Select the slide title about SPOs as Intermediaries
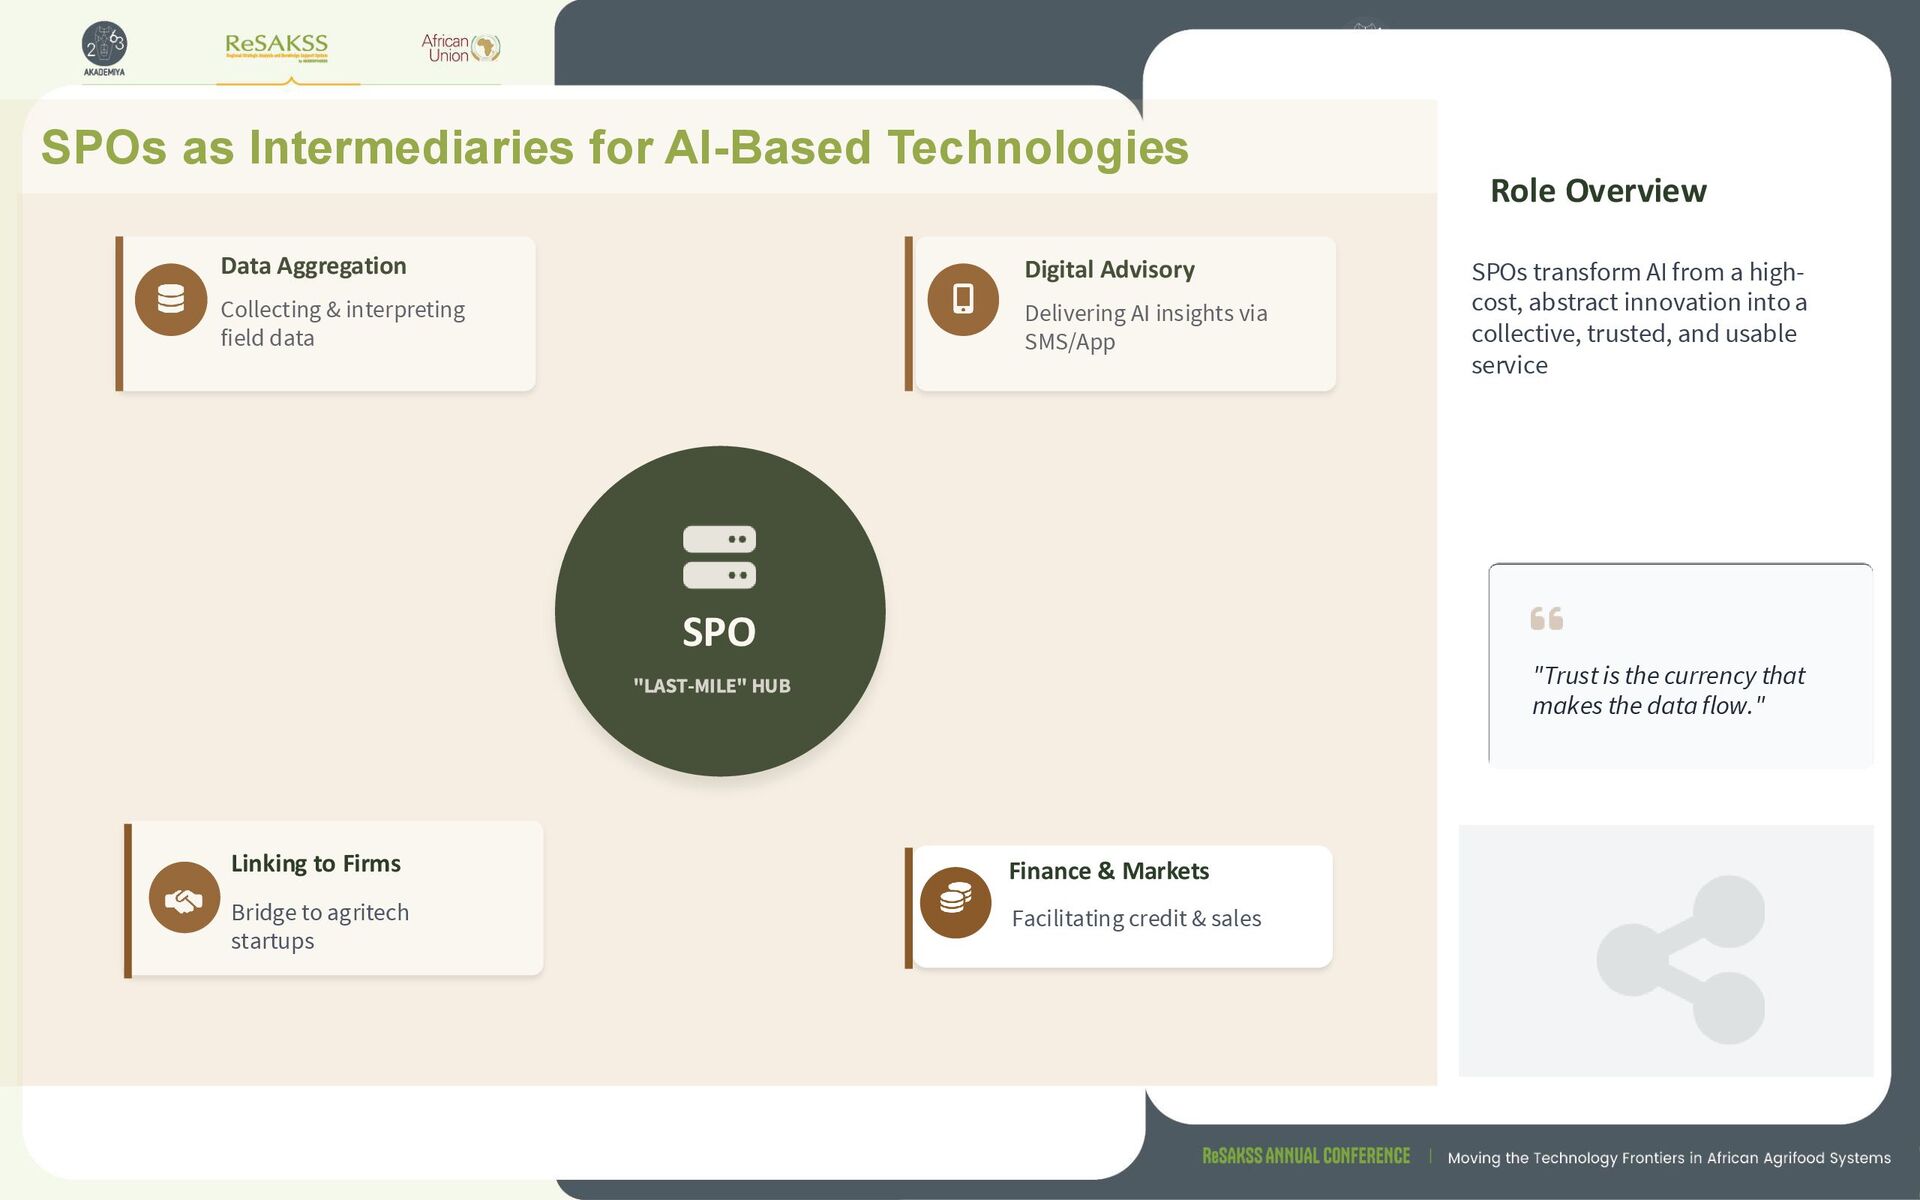 (x=614, y=147)
